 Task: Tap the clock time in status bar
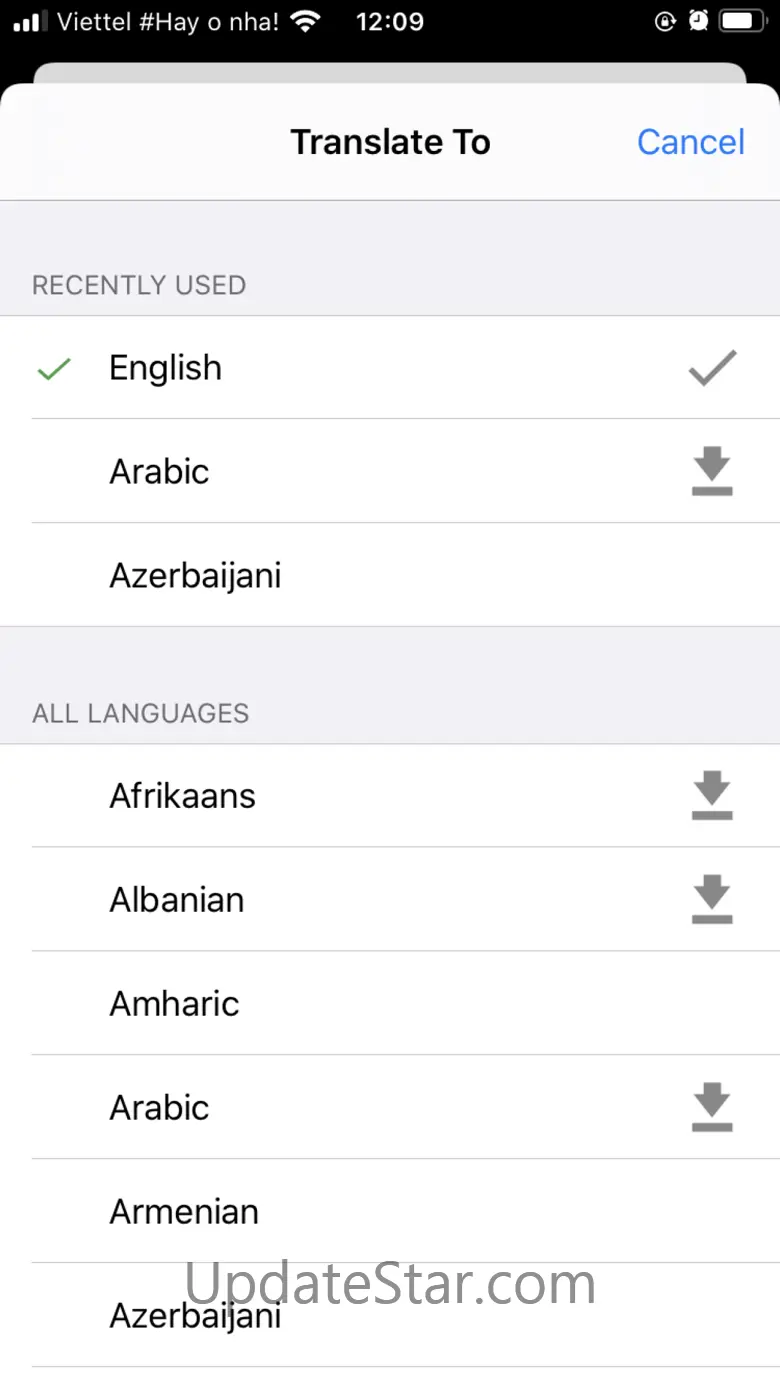pyautogui.click(x=389, y=21)
